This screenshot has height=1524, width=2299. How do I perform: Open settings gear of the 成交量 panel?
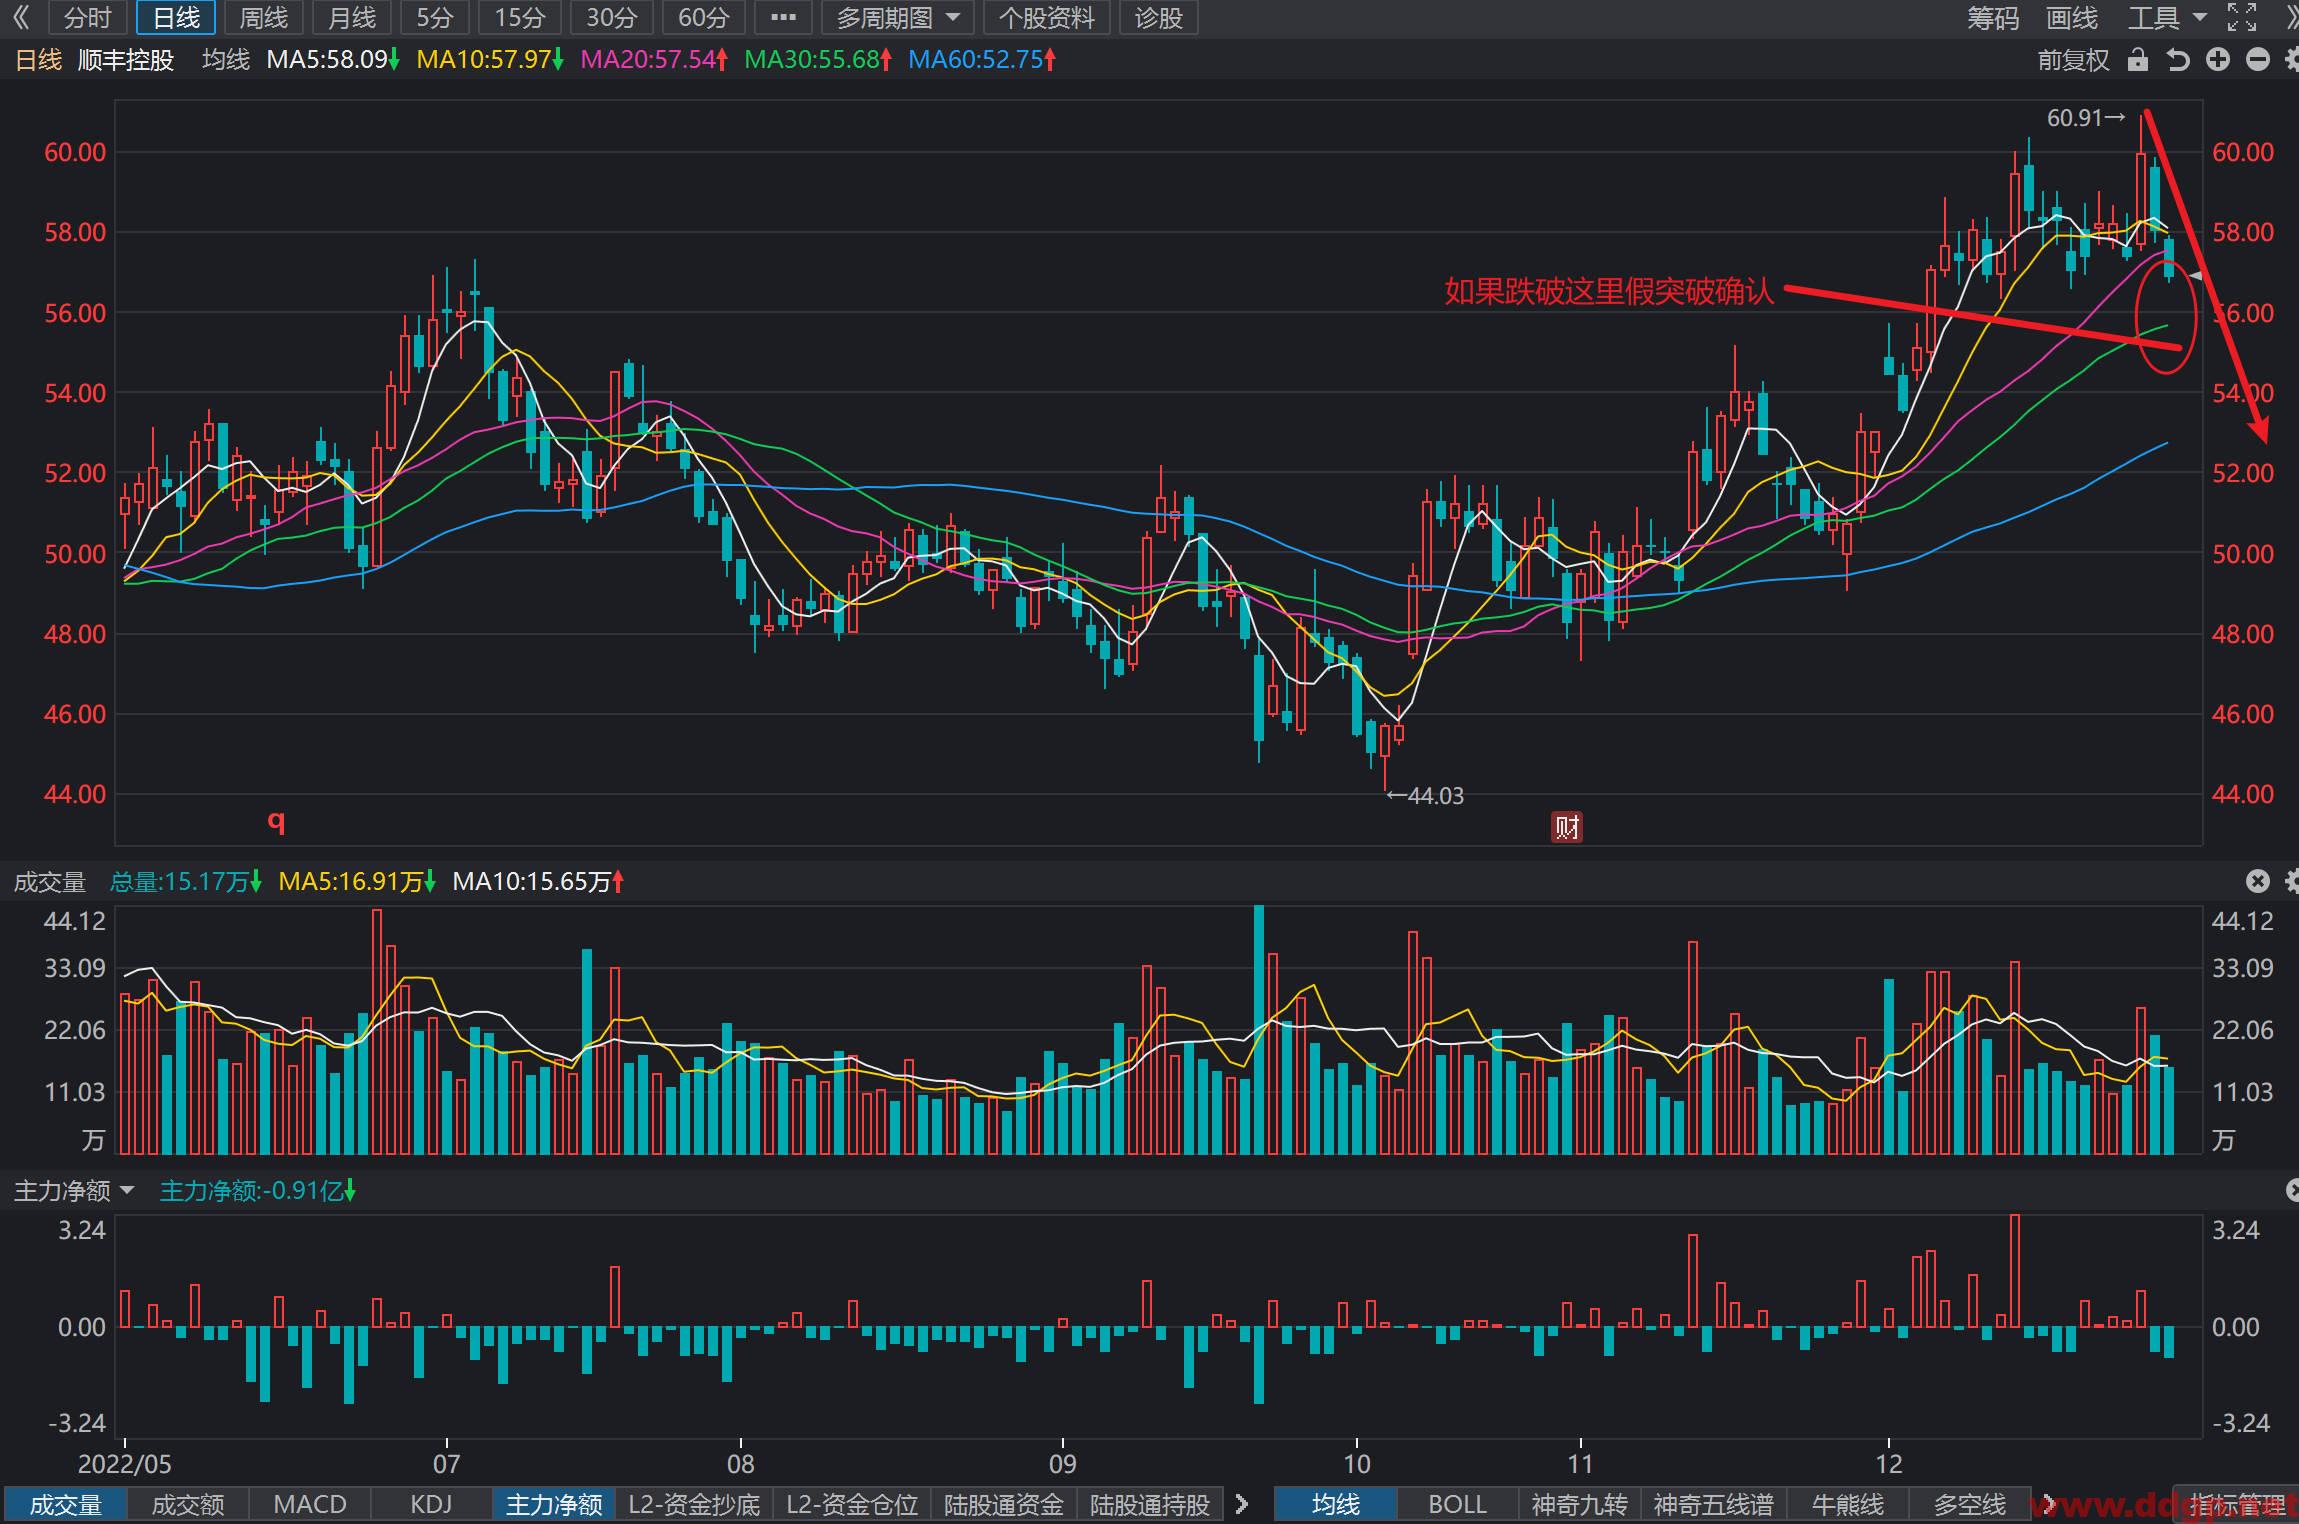2292,881
